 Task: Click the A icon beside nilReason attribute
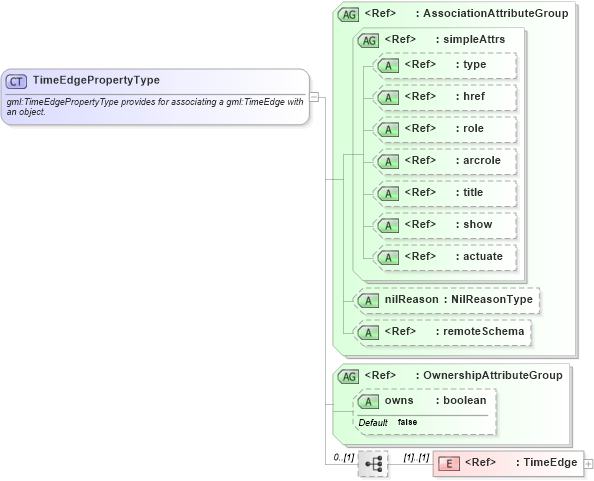(368, 301)
